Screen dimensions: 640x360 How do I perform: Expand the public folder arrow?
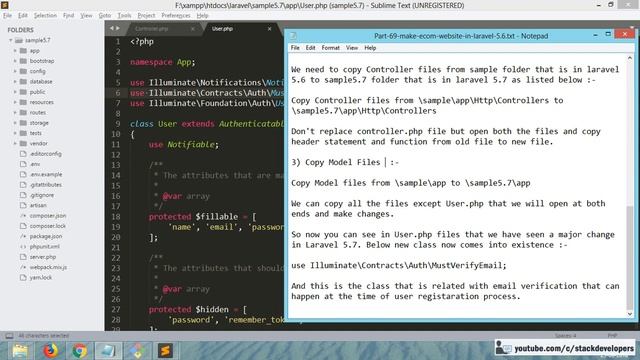[15, 92]
